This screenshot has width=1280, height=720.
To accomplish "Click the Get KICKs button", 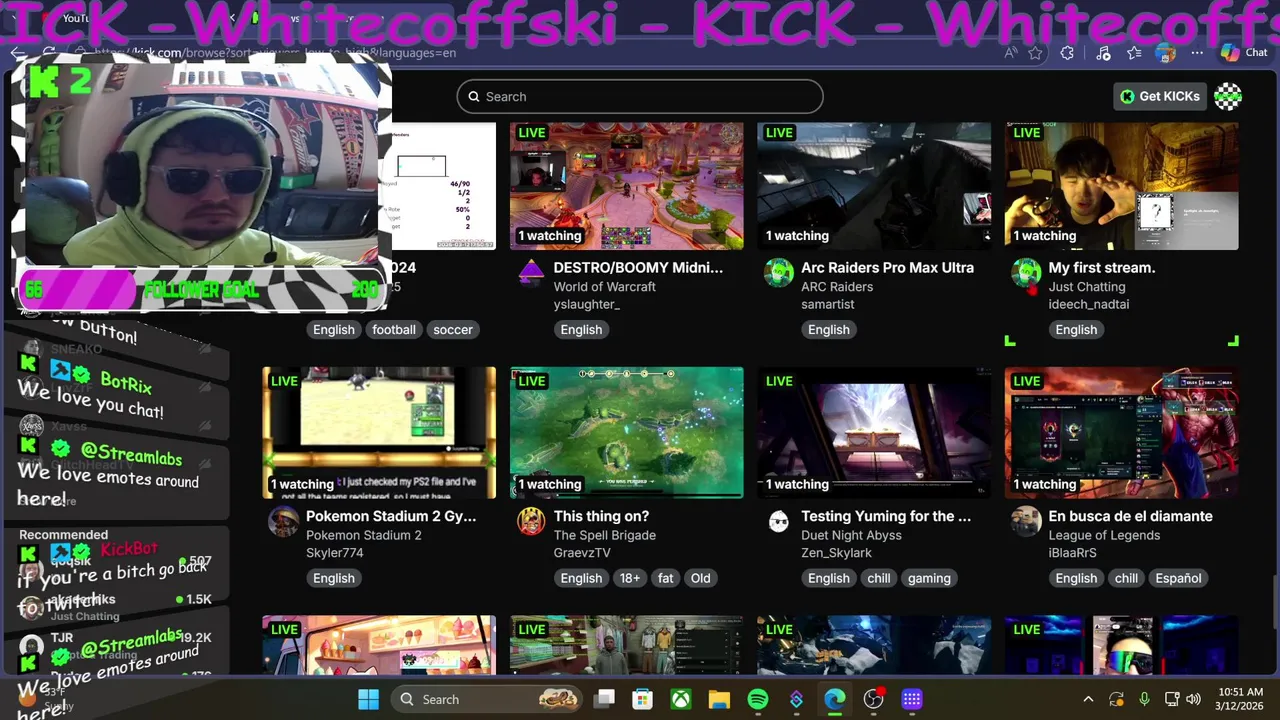I will pos(1160,96).
